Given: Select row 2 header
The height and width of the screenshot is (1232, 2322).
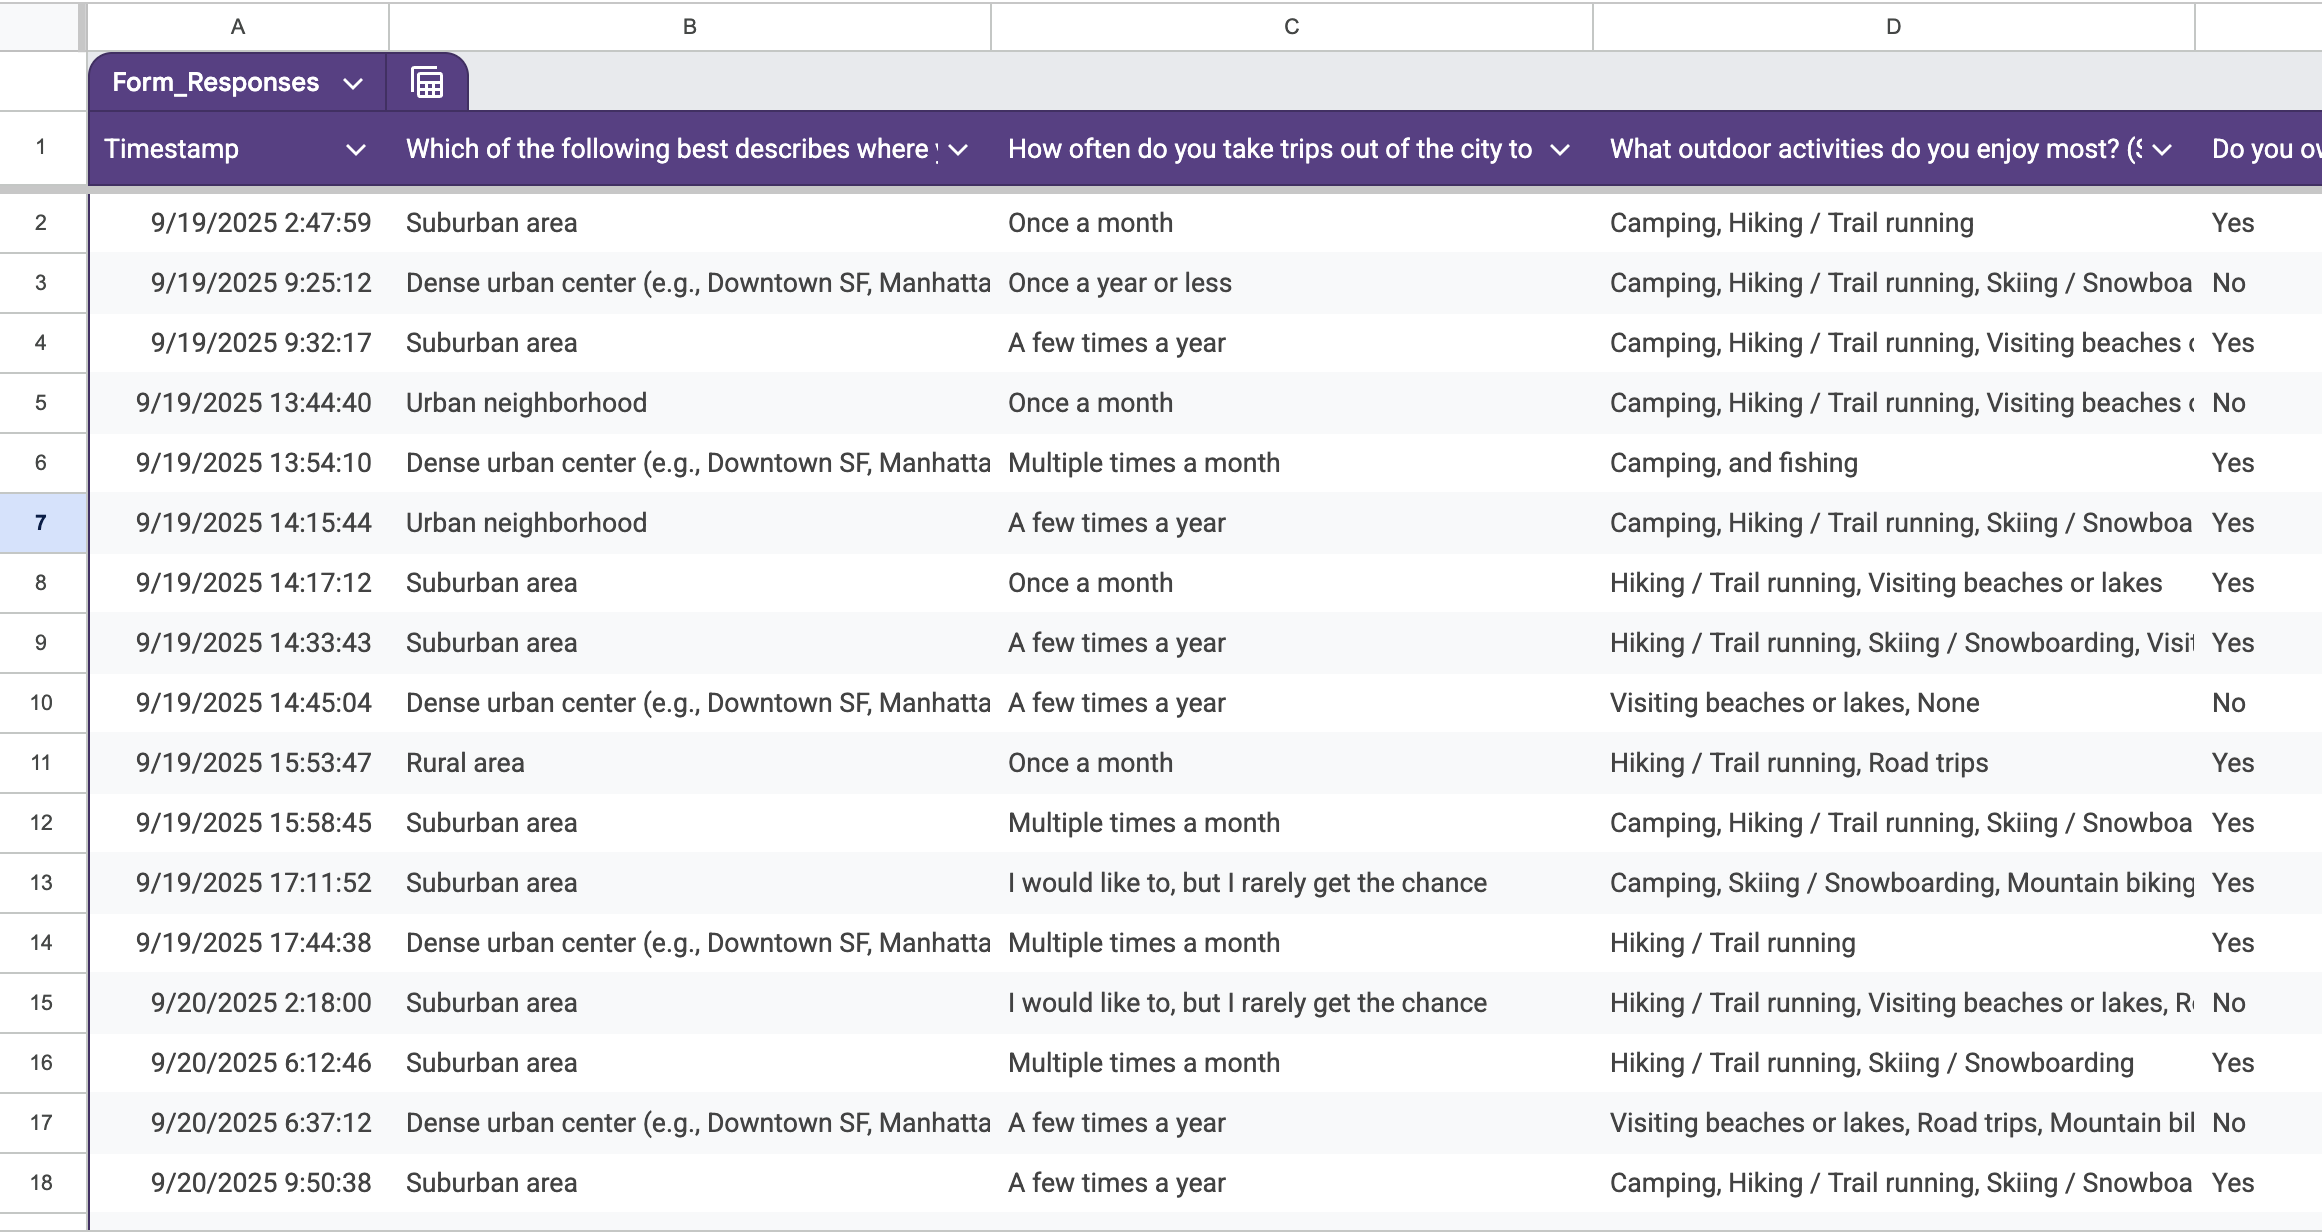Looking at the screenshot, I should [x=41, y=223].
